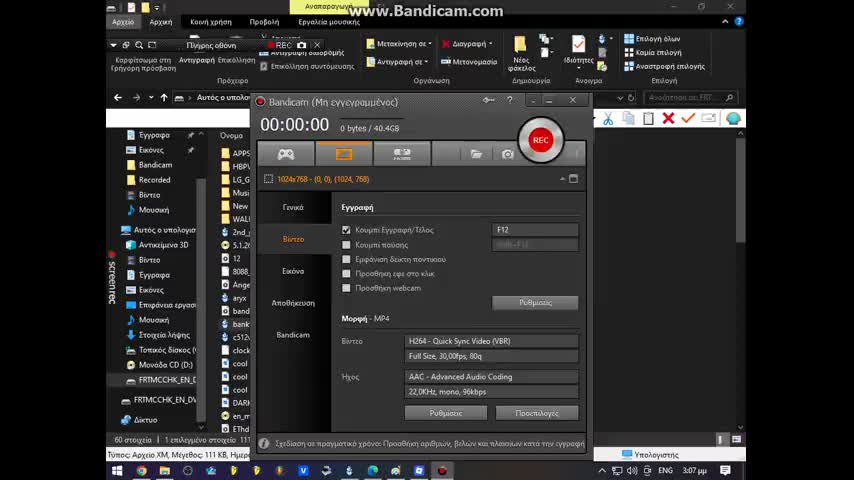The image size is (854, 480).
Task: Open Αντιγραφή σε dropdown
Action: pyautogui.click(x=398, y=62)
